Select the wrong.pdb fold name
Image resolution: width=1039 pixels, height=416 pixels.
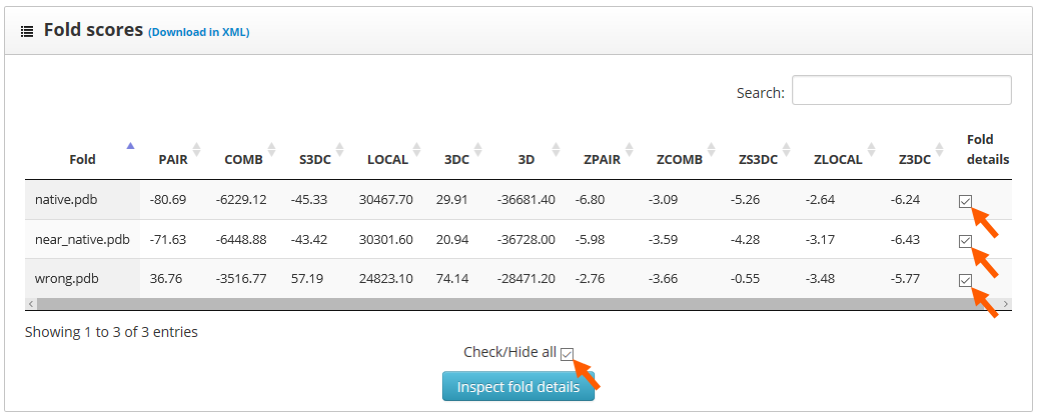click(66, 278)
